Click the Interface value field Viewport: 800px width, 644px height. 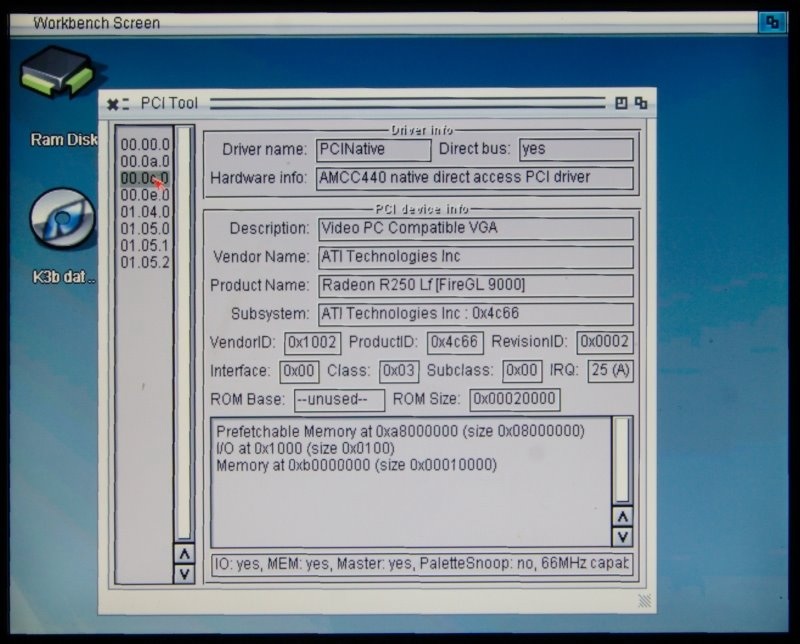[299, 371]
